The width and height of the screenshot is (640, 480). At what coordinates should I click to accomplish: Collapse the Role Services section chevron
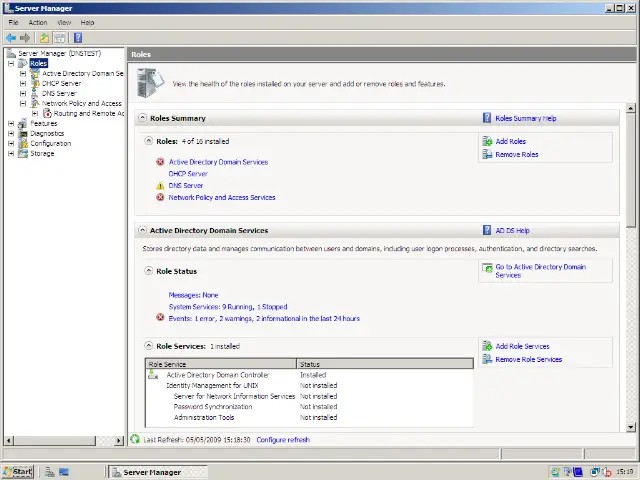click(x=149, y=346)
